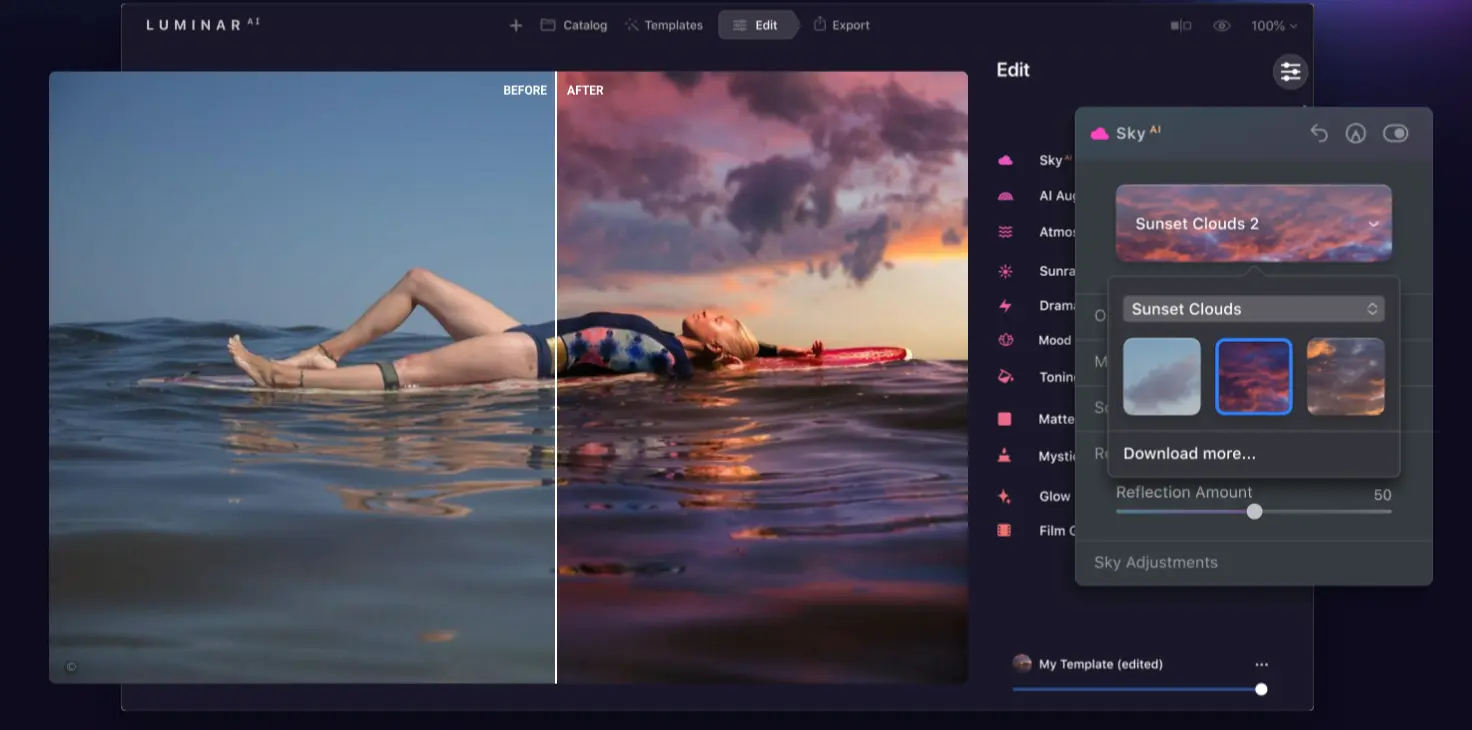Click the Film Grain filmstrip icon
1472x730 pixels.
click(x=1004, y=530)
